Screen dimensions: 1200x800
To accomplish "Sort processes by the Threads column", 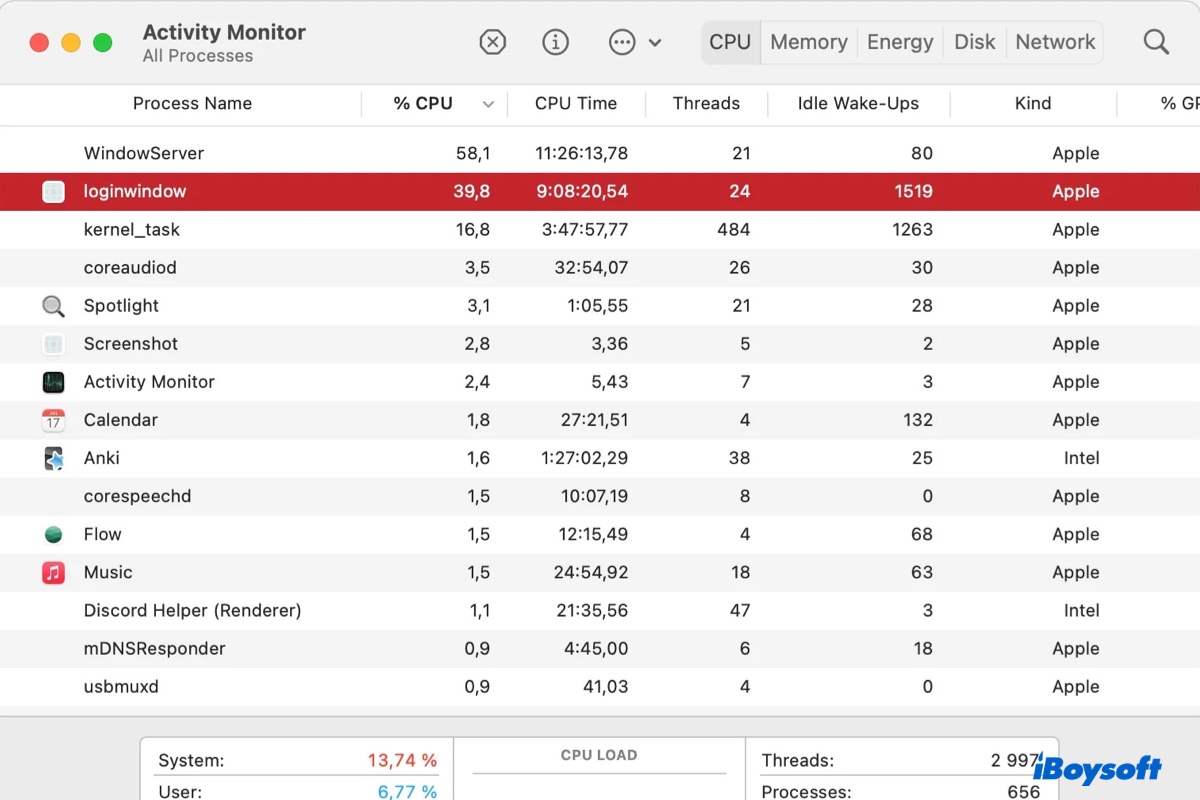I will click(x=706, y=103).
